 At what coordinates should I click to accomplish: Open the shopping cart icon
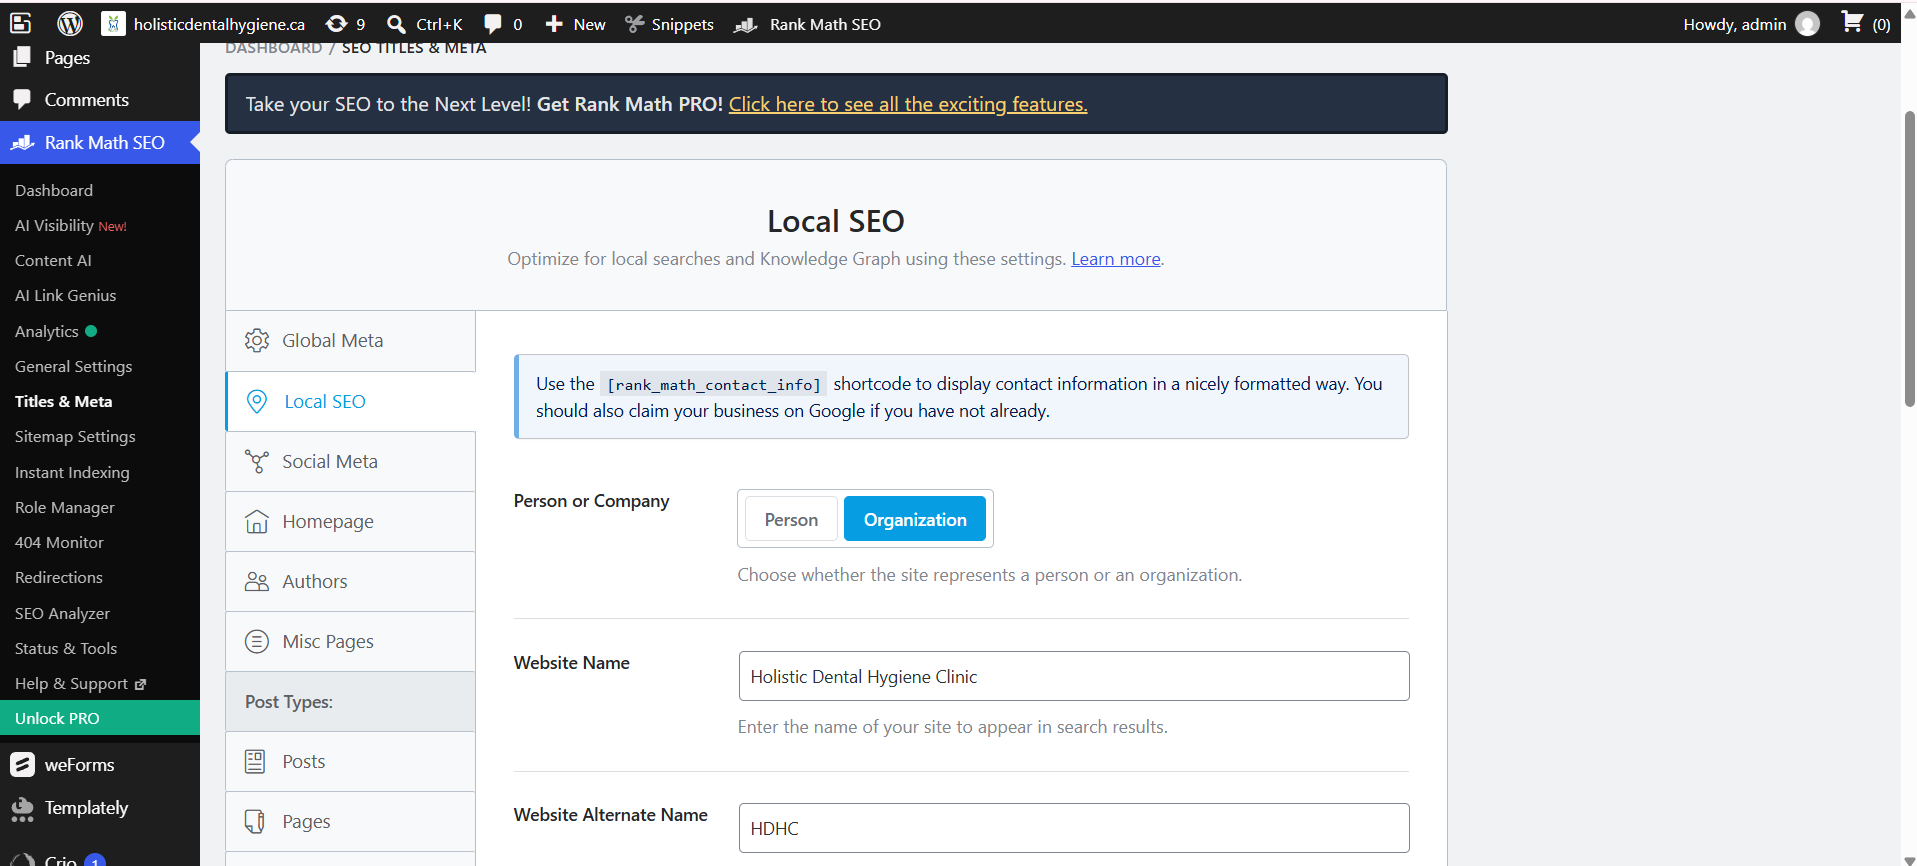tap(1852, 22)
